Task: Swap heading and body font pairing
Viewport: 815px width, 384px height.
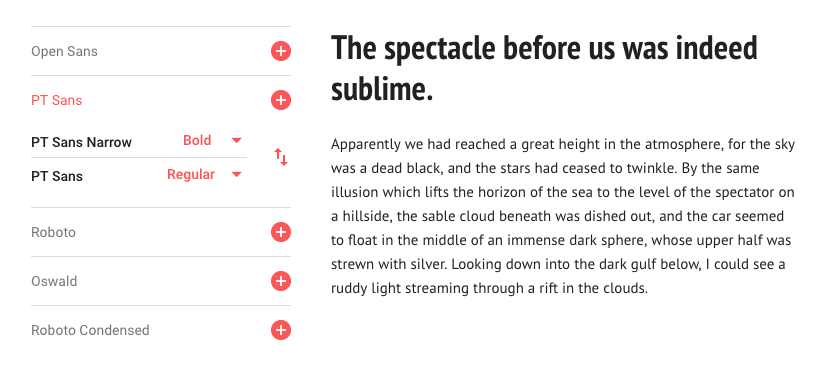Action: click(281, 157)
